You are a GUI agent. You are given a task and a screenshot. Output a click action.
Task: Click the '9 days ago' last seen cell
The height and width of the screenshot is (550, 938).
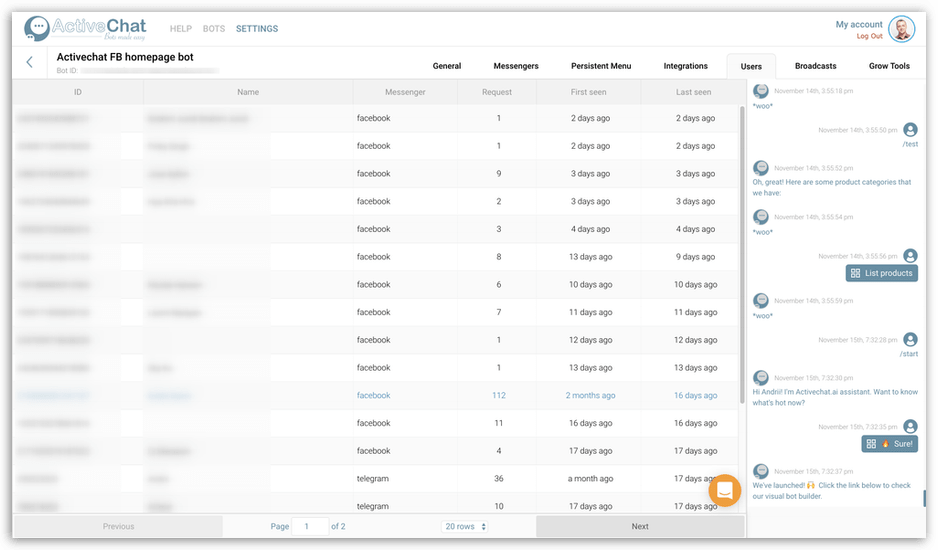[x=695, y=257]
